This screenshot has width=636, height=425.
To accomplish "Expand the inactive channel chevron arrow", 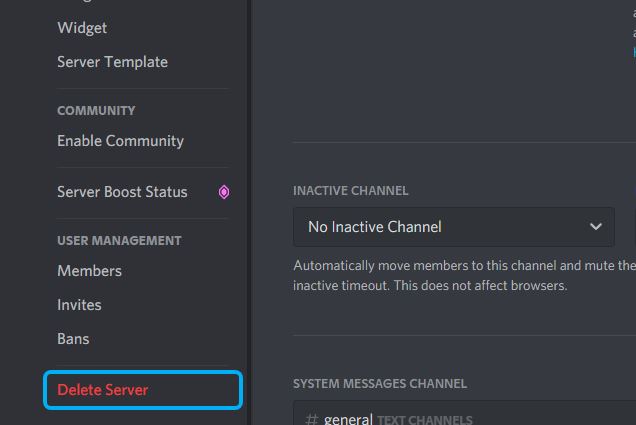I will [595, 227].
